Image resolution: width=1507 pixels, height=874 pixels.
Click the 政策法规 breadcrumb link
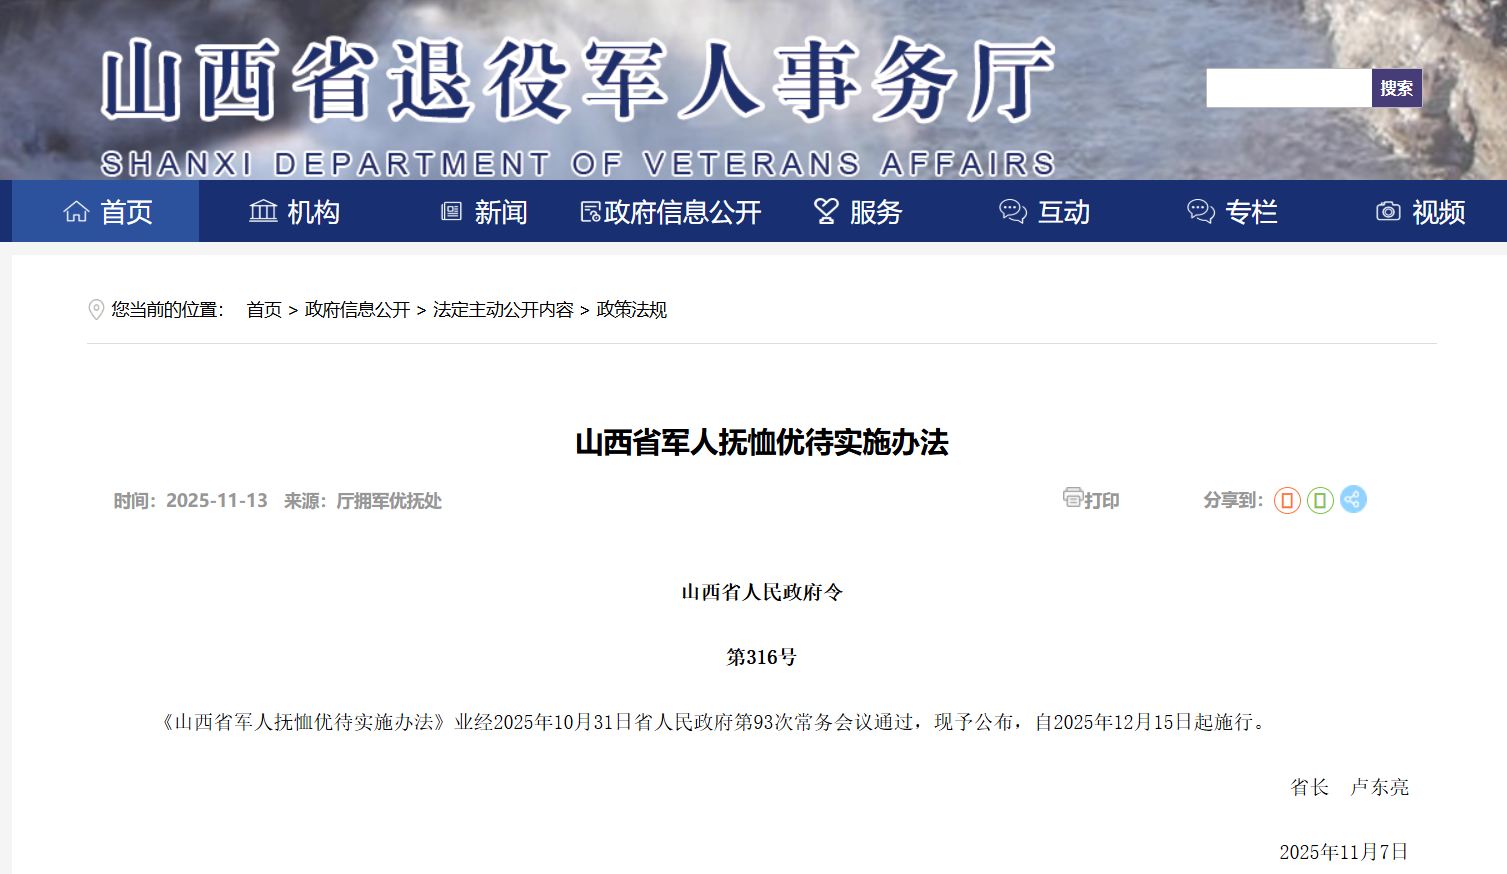tap(631, 310)
